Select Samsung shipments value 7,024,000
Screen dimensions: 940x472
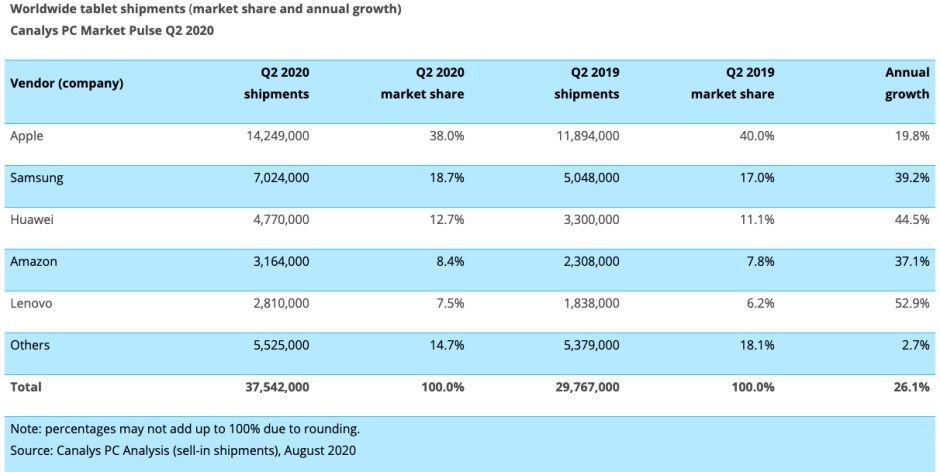tap(281, 178)
